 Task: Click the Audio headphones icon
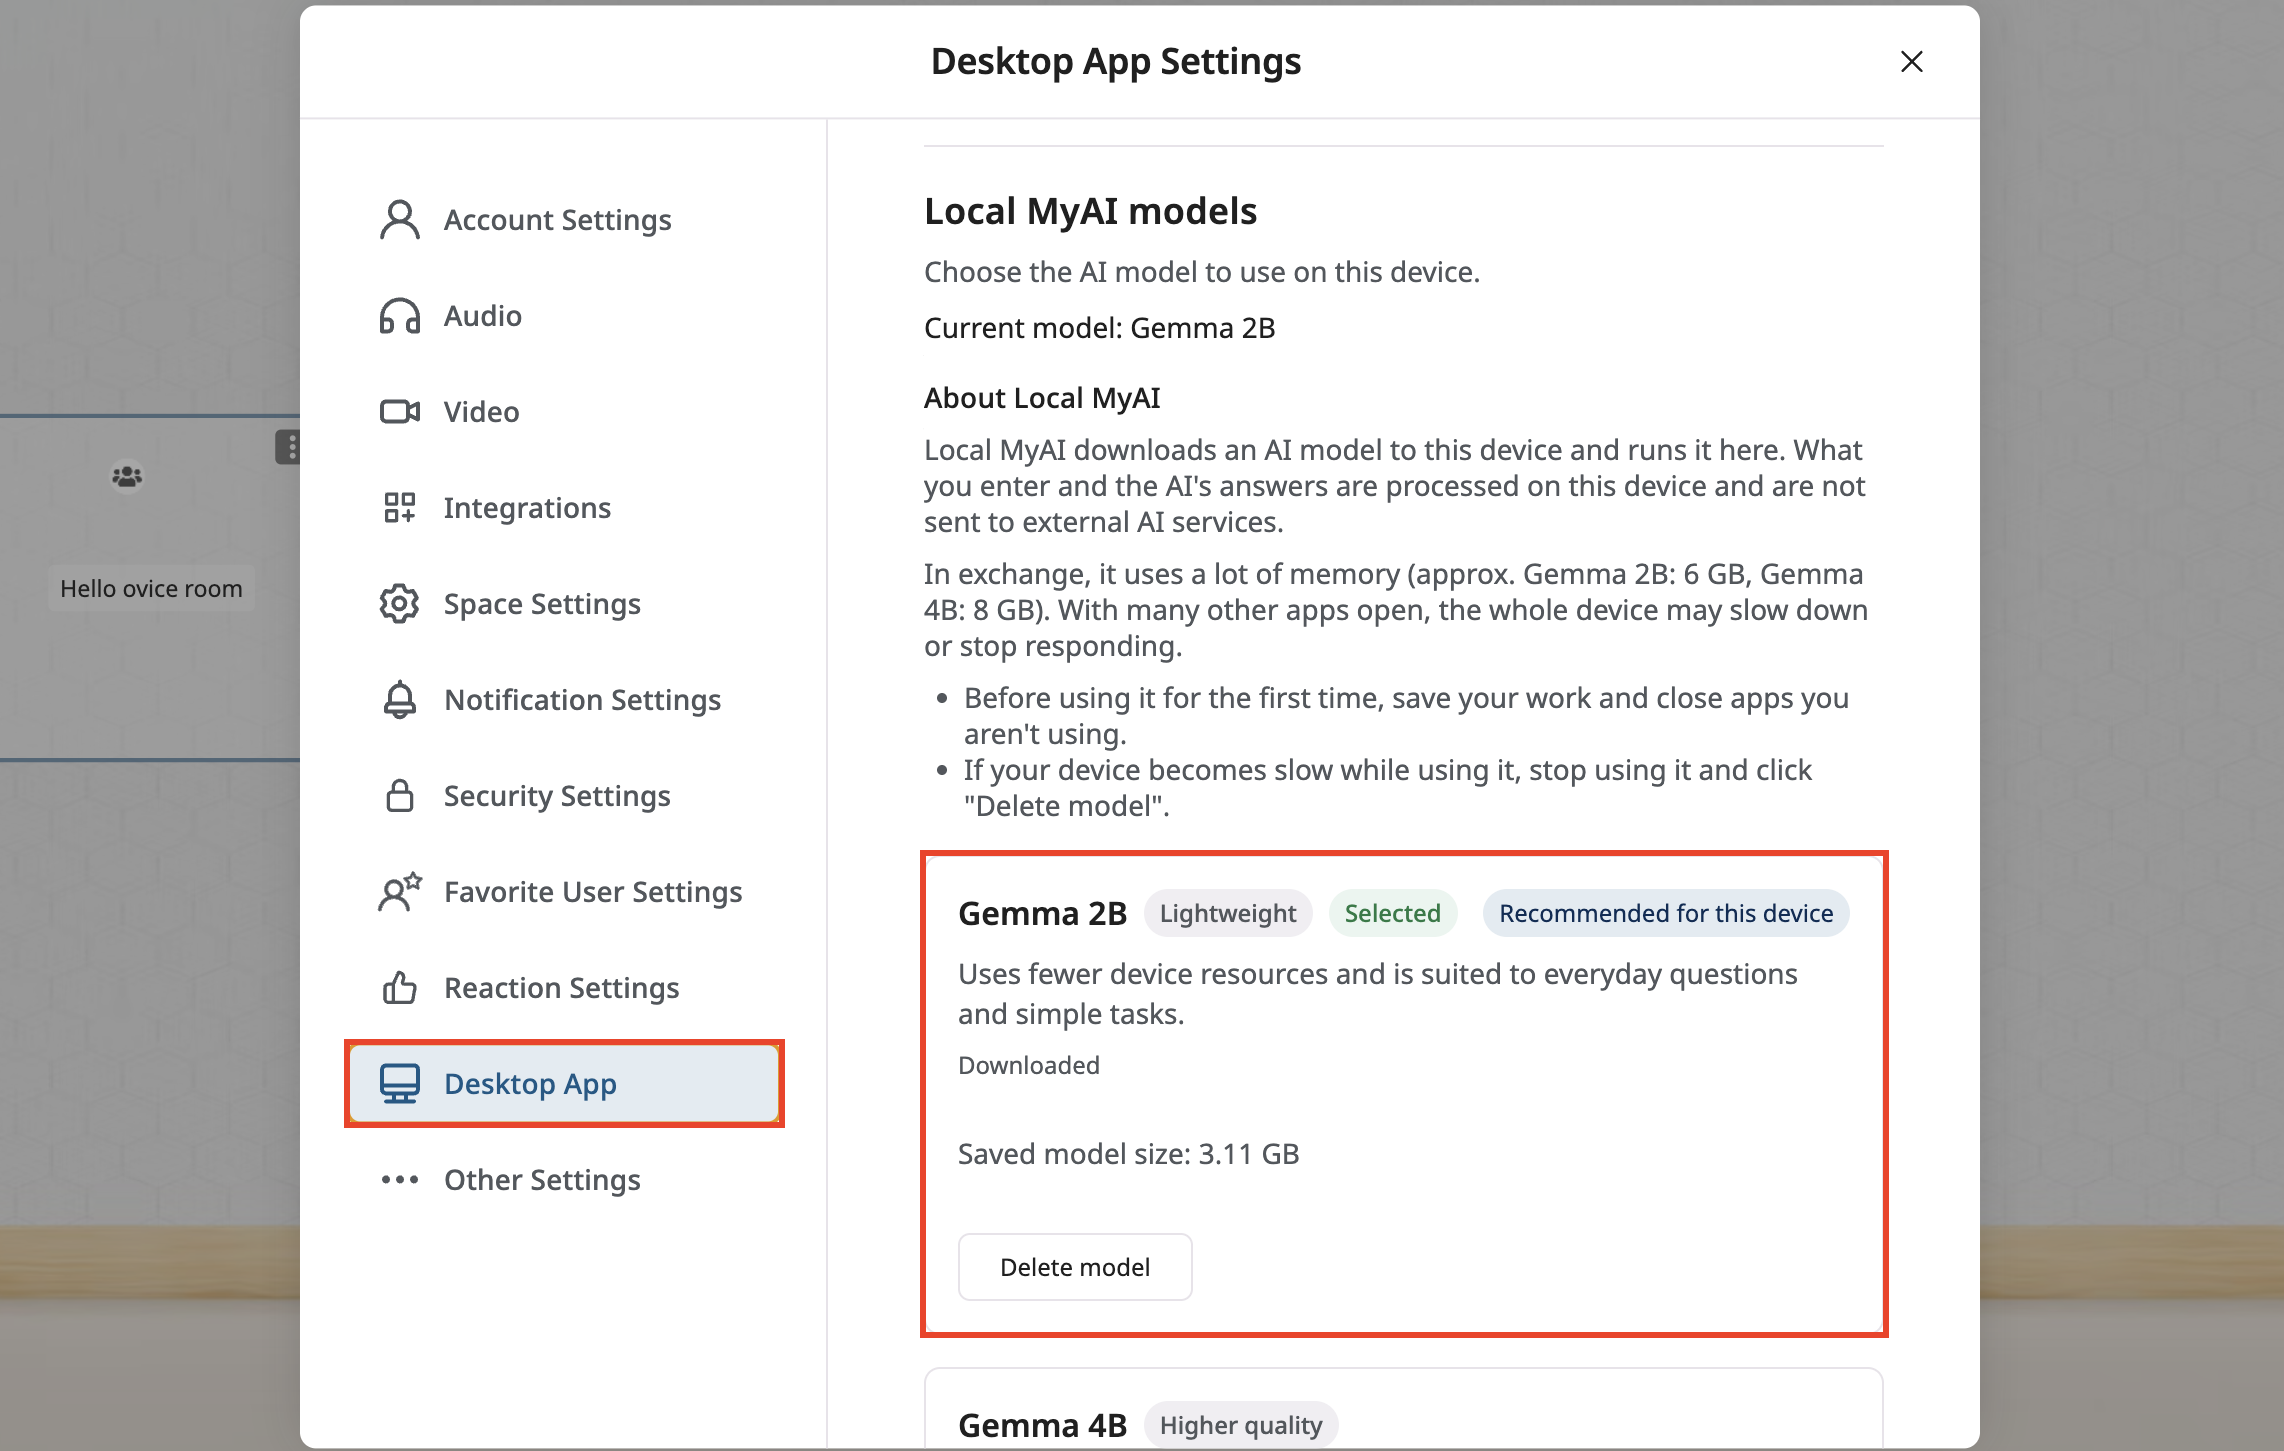tap(400, 316)
